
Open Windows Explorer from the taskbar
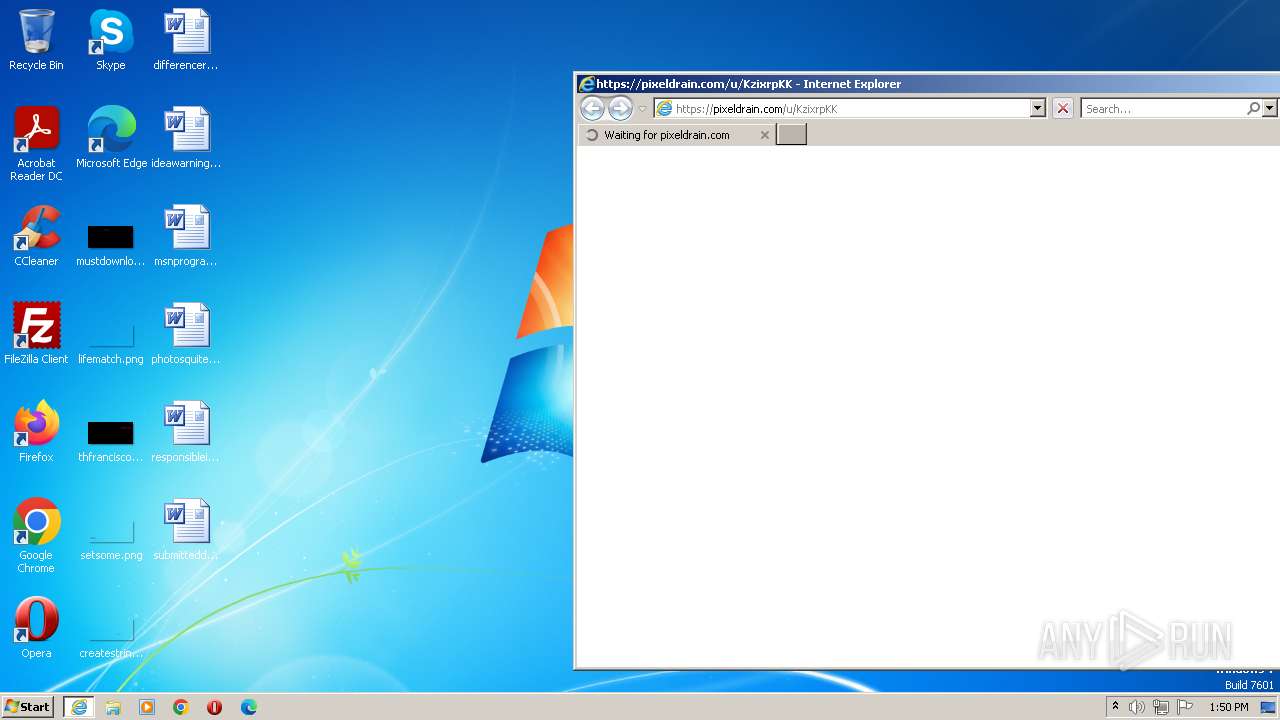[113, 707]
